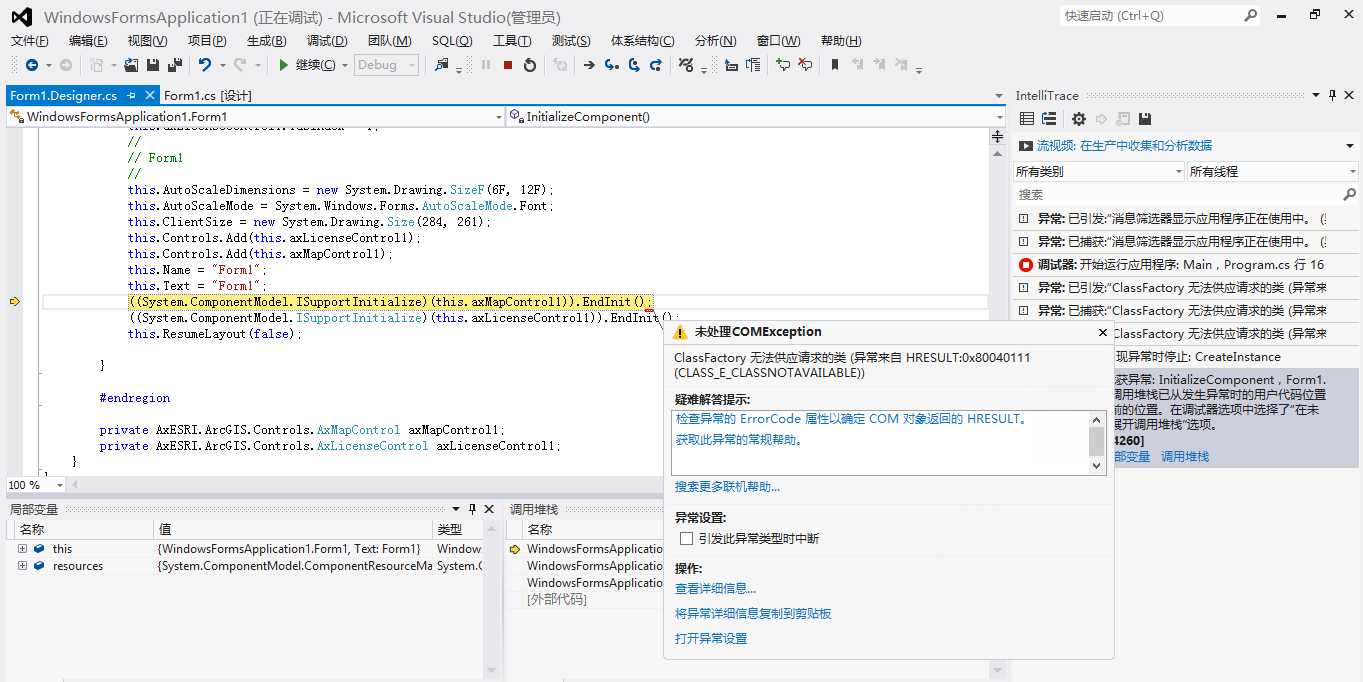Close the 未处理COMException dialog
Screen dimensions: 1363x682
pyautogui.click(x=1103, y=332)
